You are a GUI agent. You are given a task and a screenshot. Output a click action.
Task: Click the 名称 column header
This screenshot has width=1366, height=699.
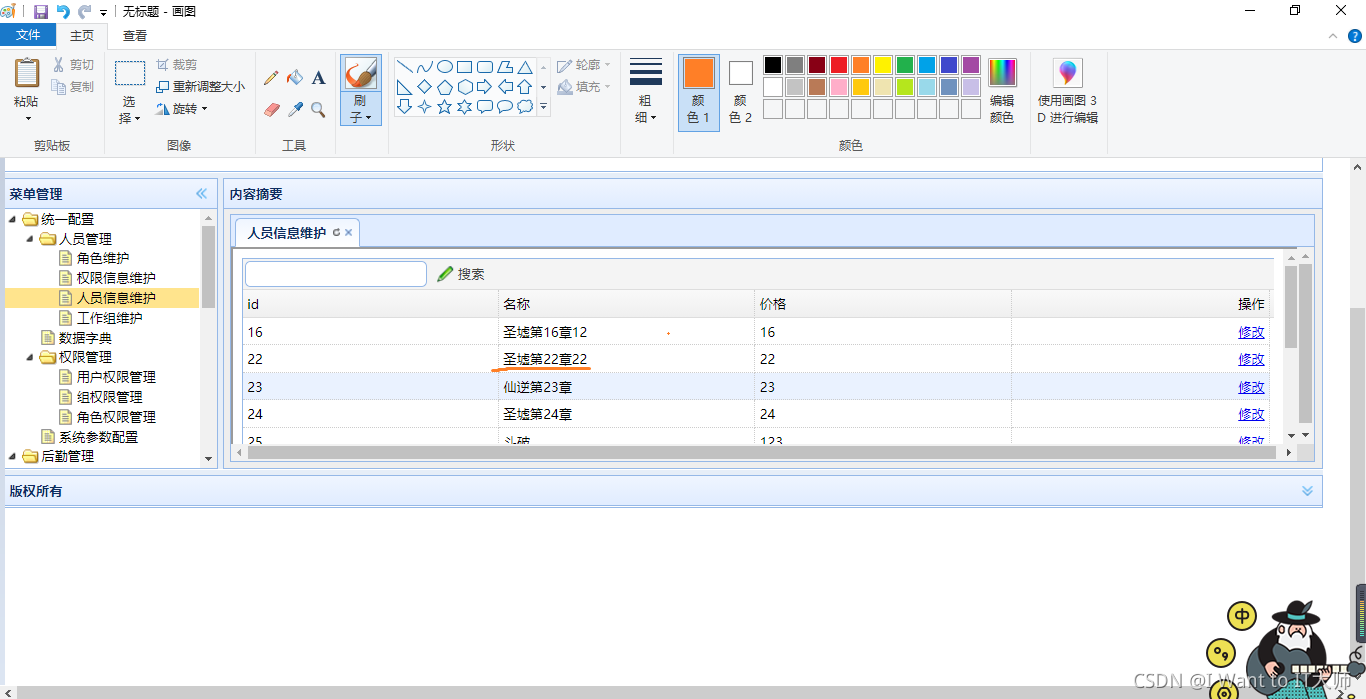pyautogui.click(x=626, y=304)
